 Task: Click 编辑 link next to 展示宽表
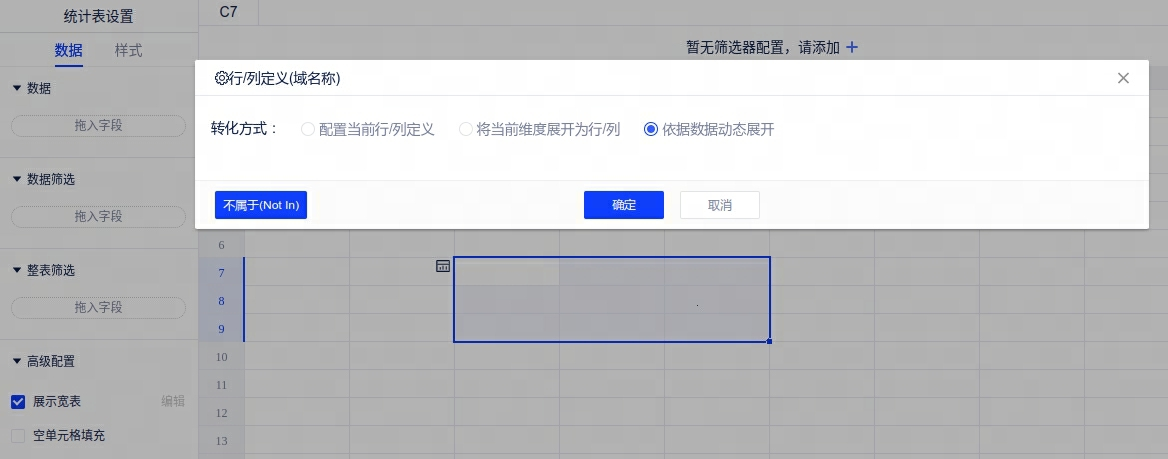[x=173, y=402]
